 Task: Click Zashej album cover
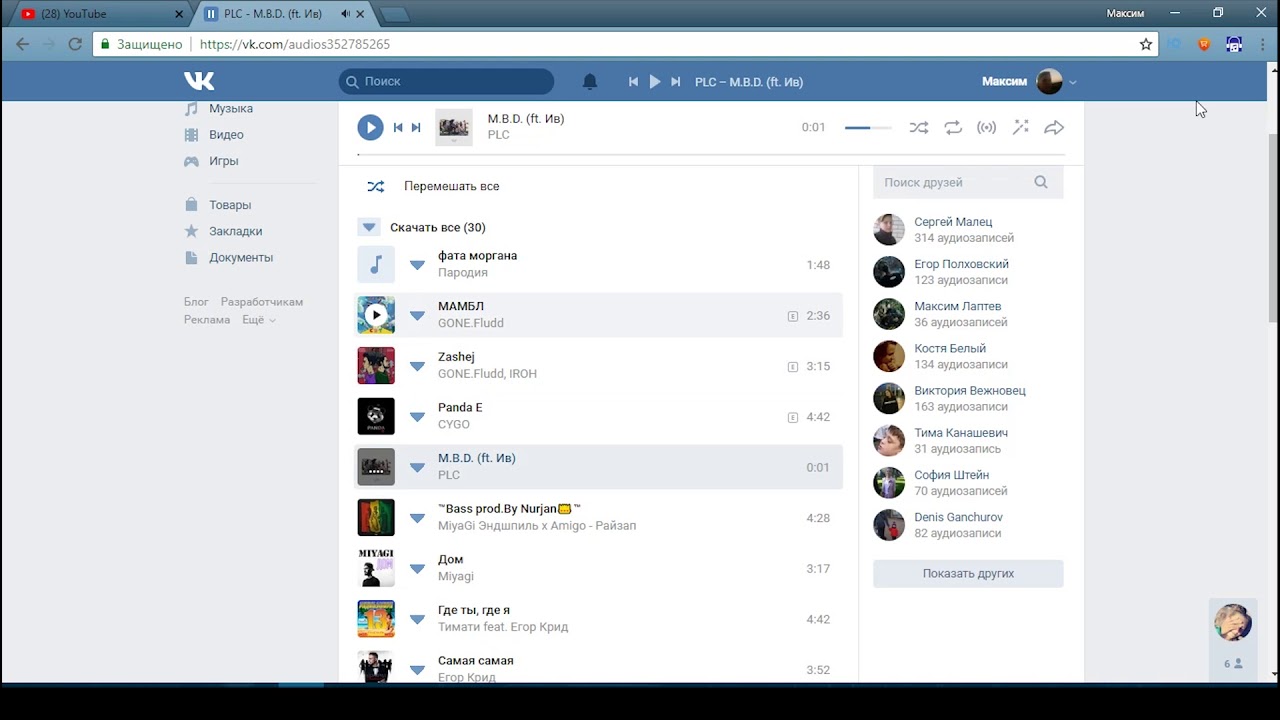(x=376, y=366)
